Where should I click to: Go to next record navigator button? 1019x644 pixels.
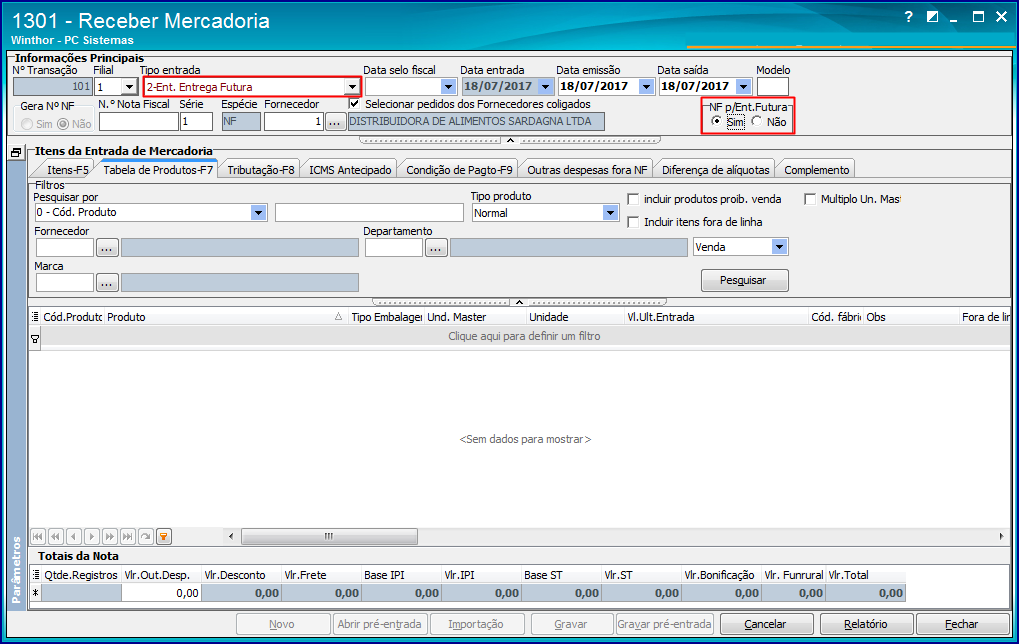92,537
